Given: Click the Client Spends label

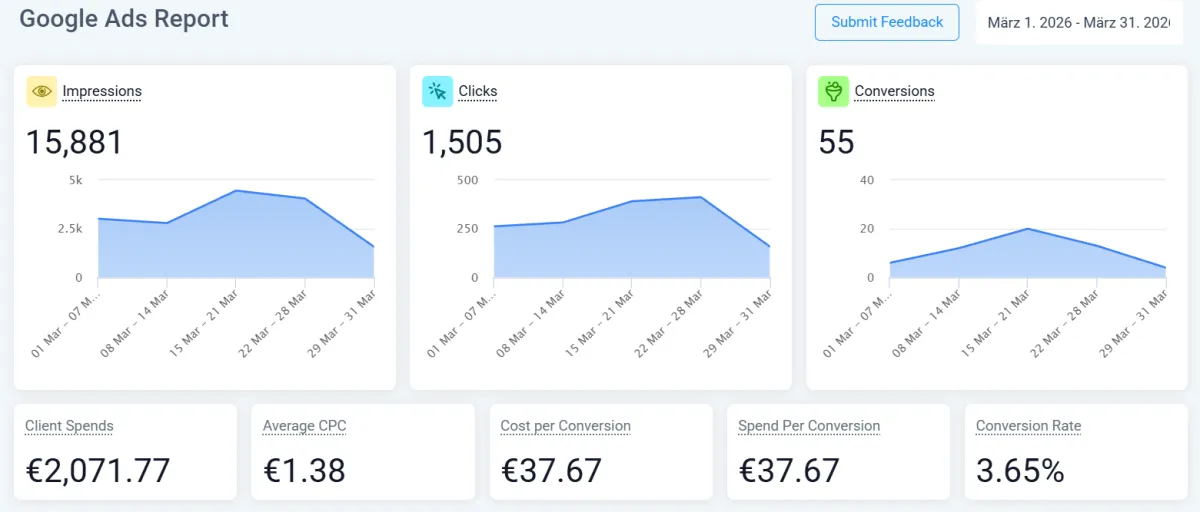Looking at the screenshot, I should click(x=69, y=426).
